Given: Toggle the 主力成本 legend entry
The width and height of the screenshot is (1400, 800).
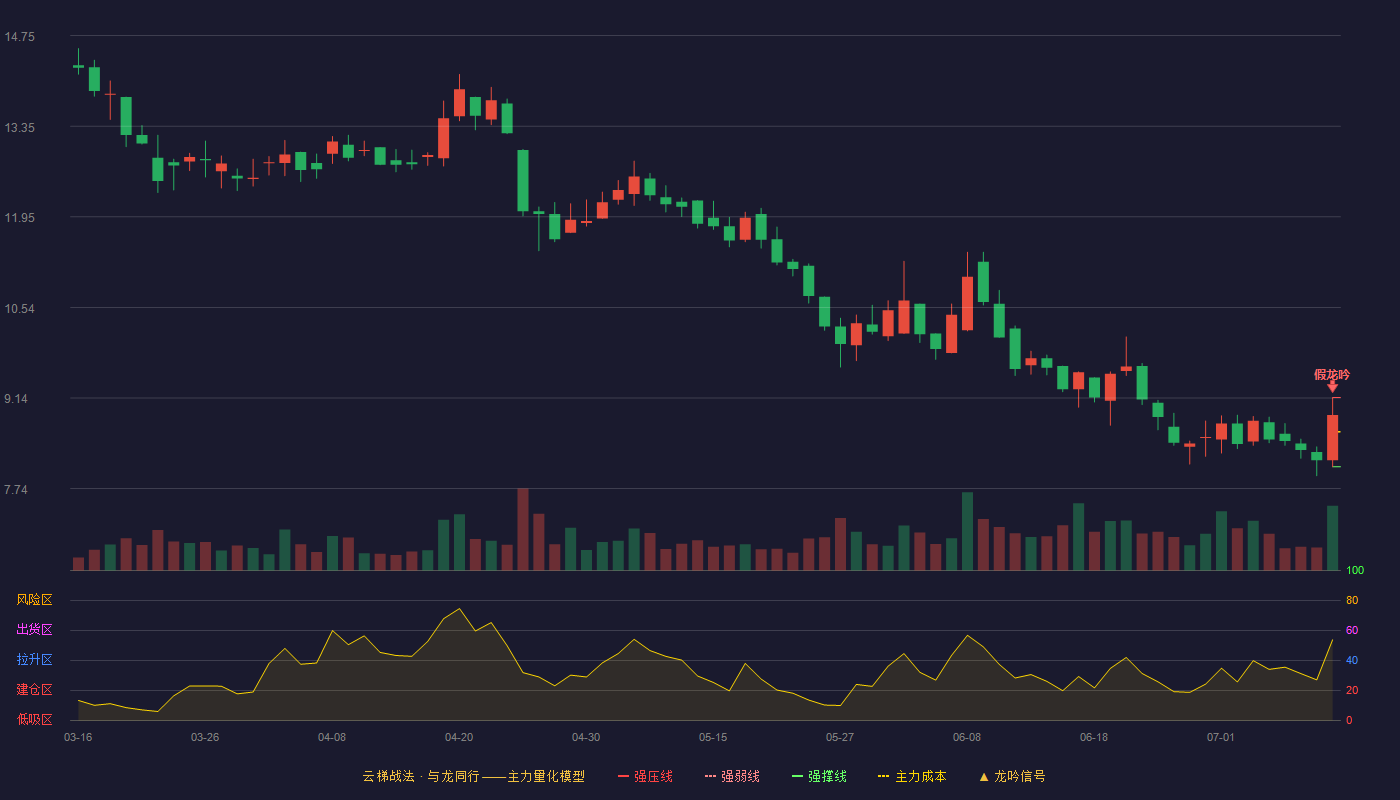Looking at the screenshot, I should [912, 776].
